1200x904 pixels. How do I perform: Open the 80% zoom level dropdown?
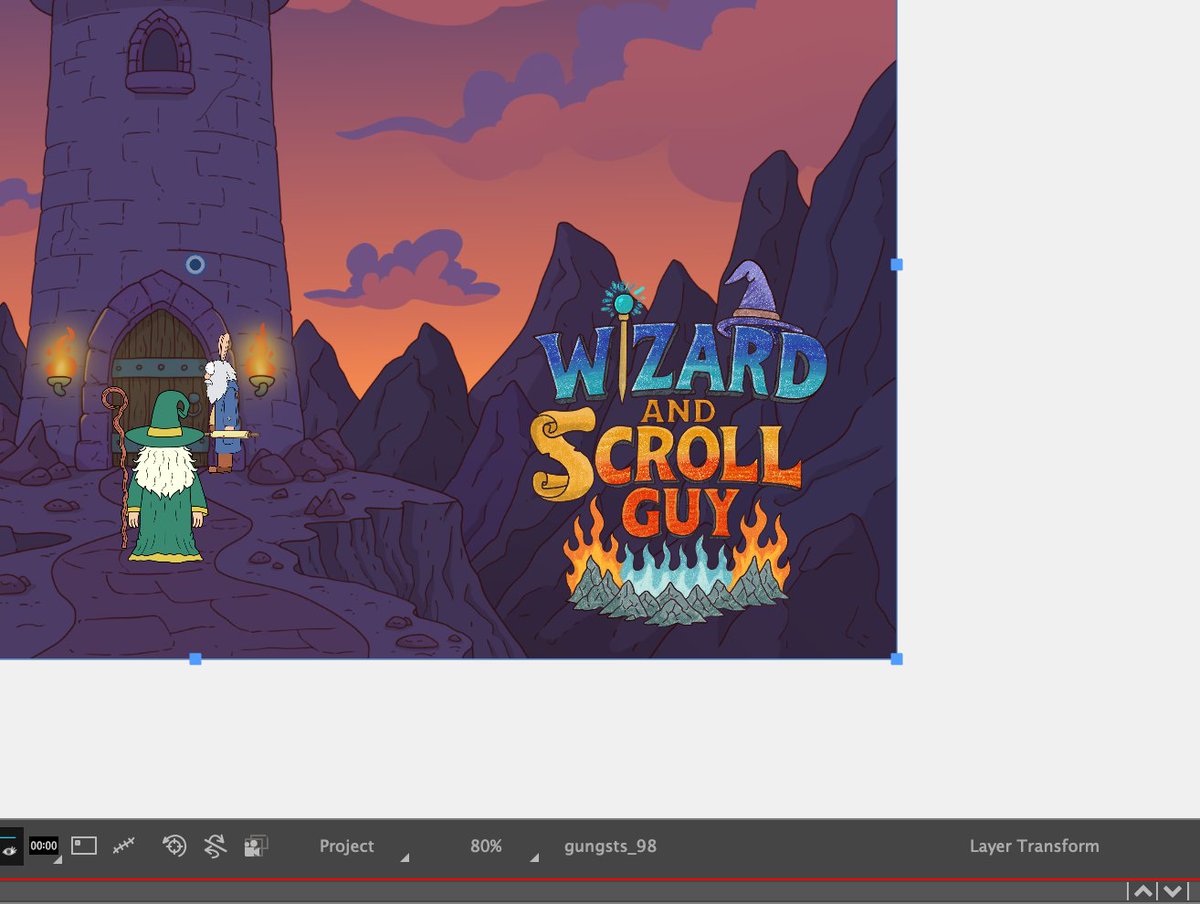504,847
